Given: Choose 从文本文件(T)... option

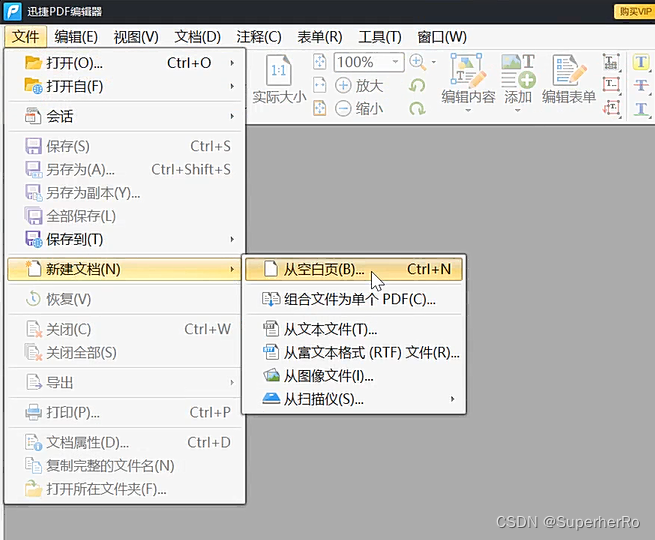Looking at the screenshot, I should (353, 329).
